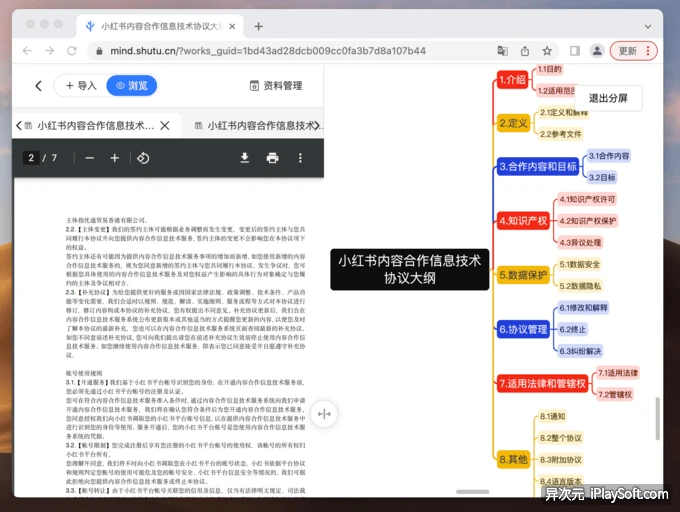The height and width of the screenshot is (512, 680).
Task: Click the browser forward arrow
Action: [x=49, y=51]
